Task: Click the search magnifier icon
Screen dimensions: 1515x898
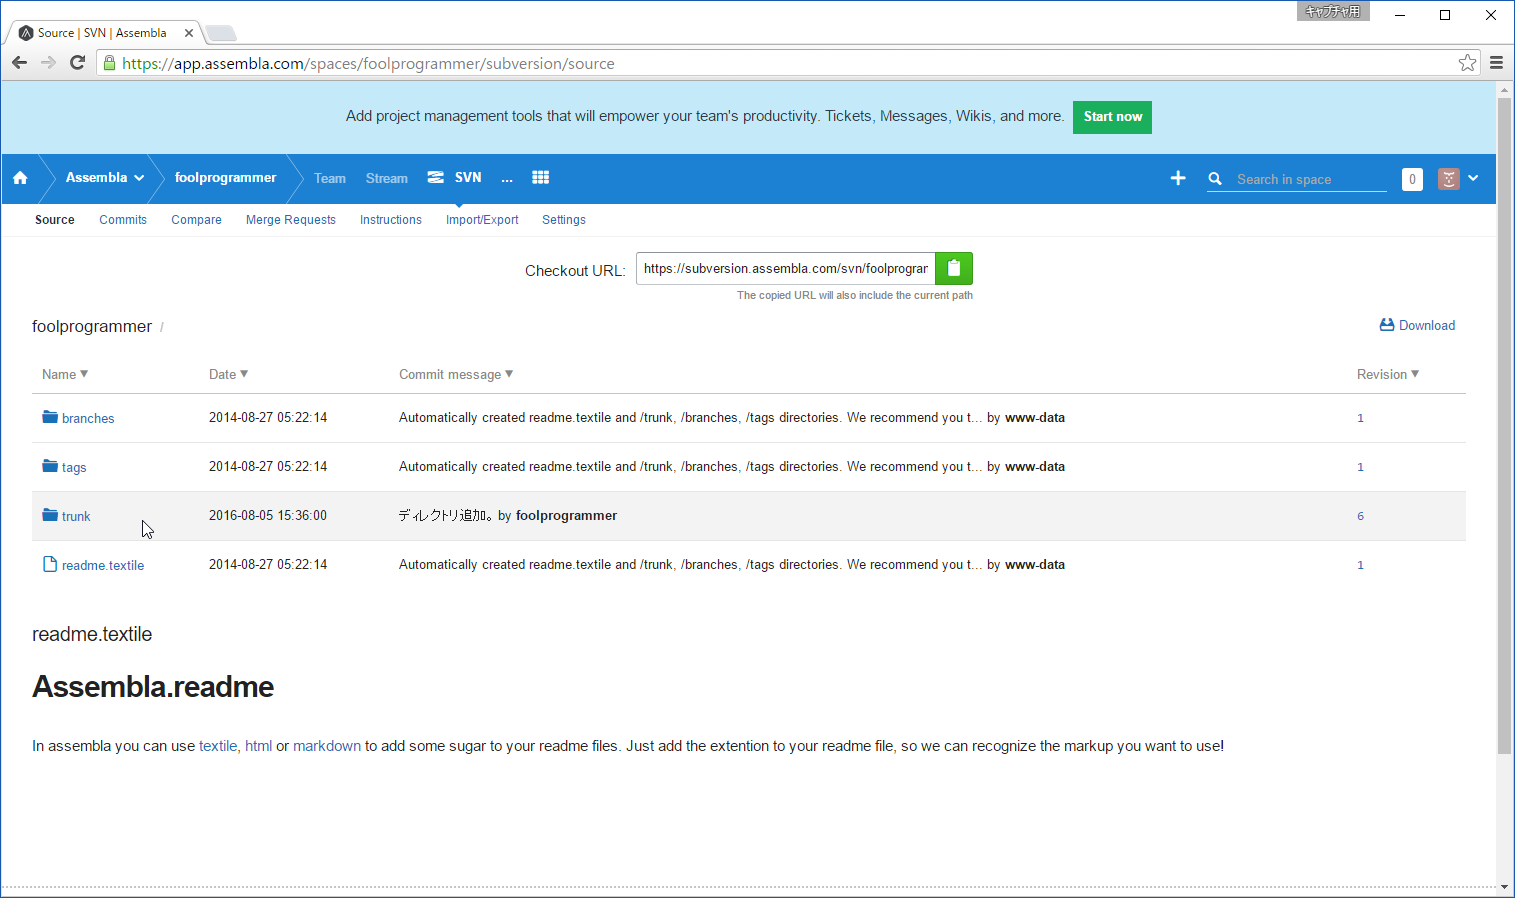Action: pos(1215,179)
